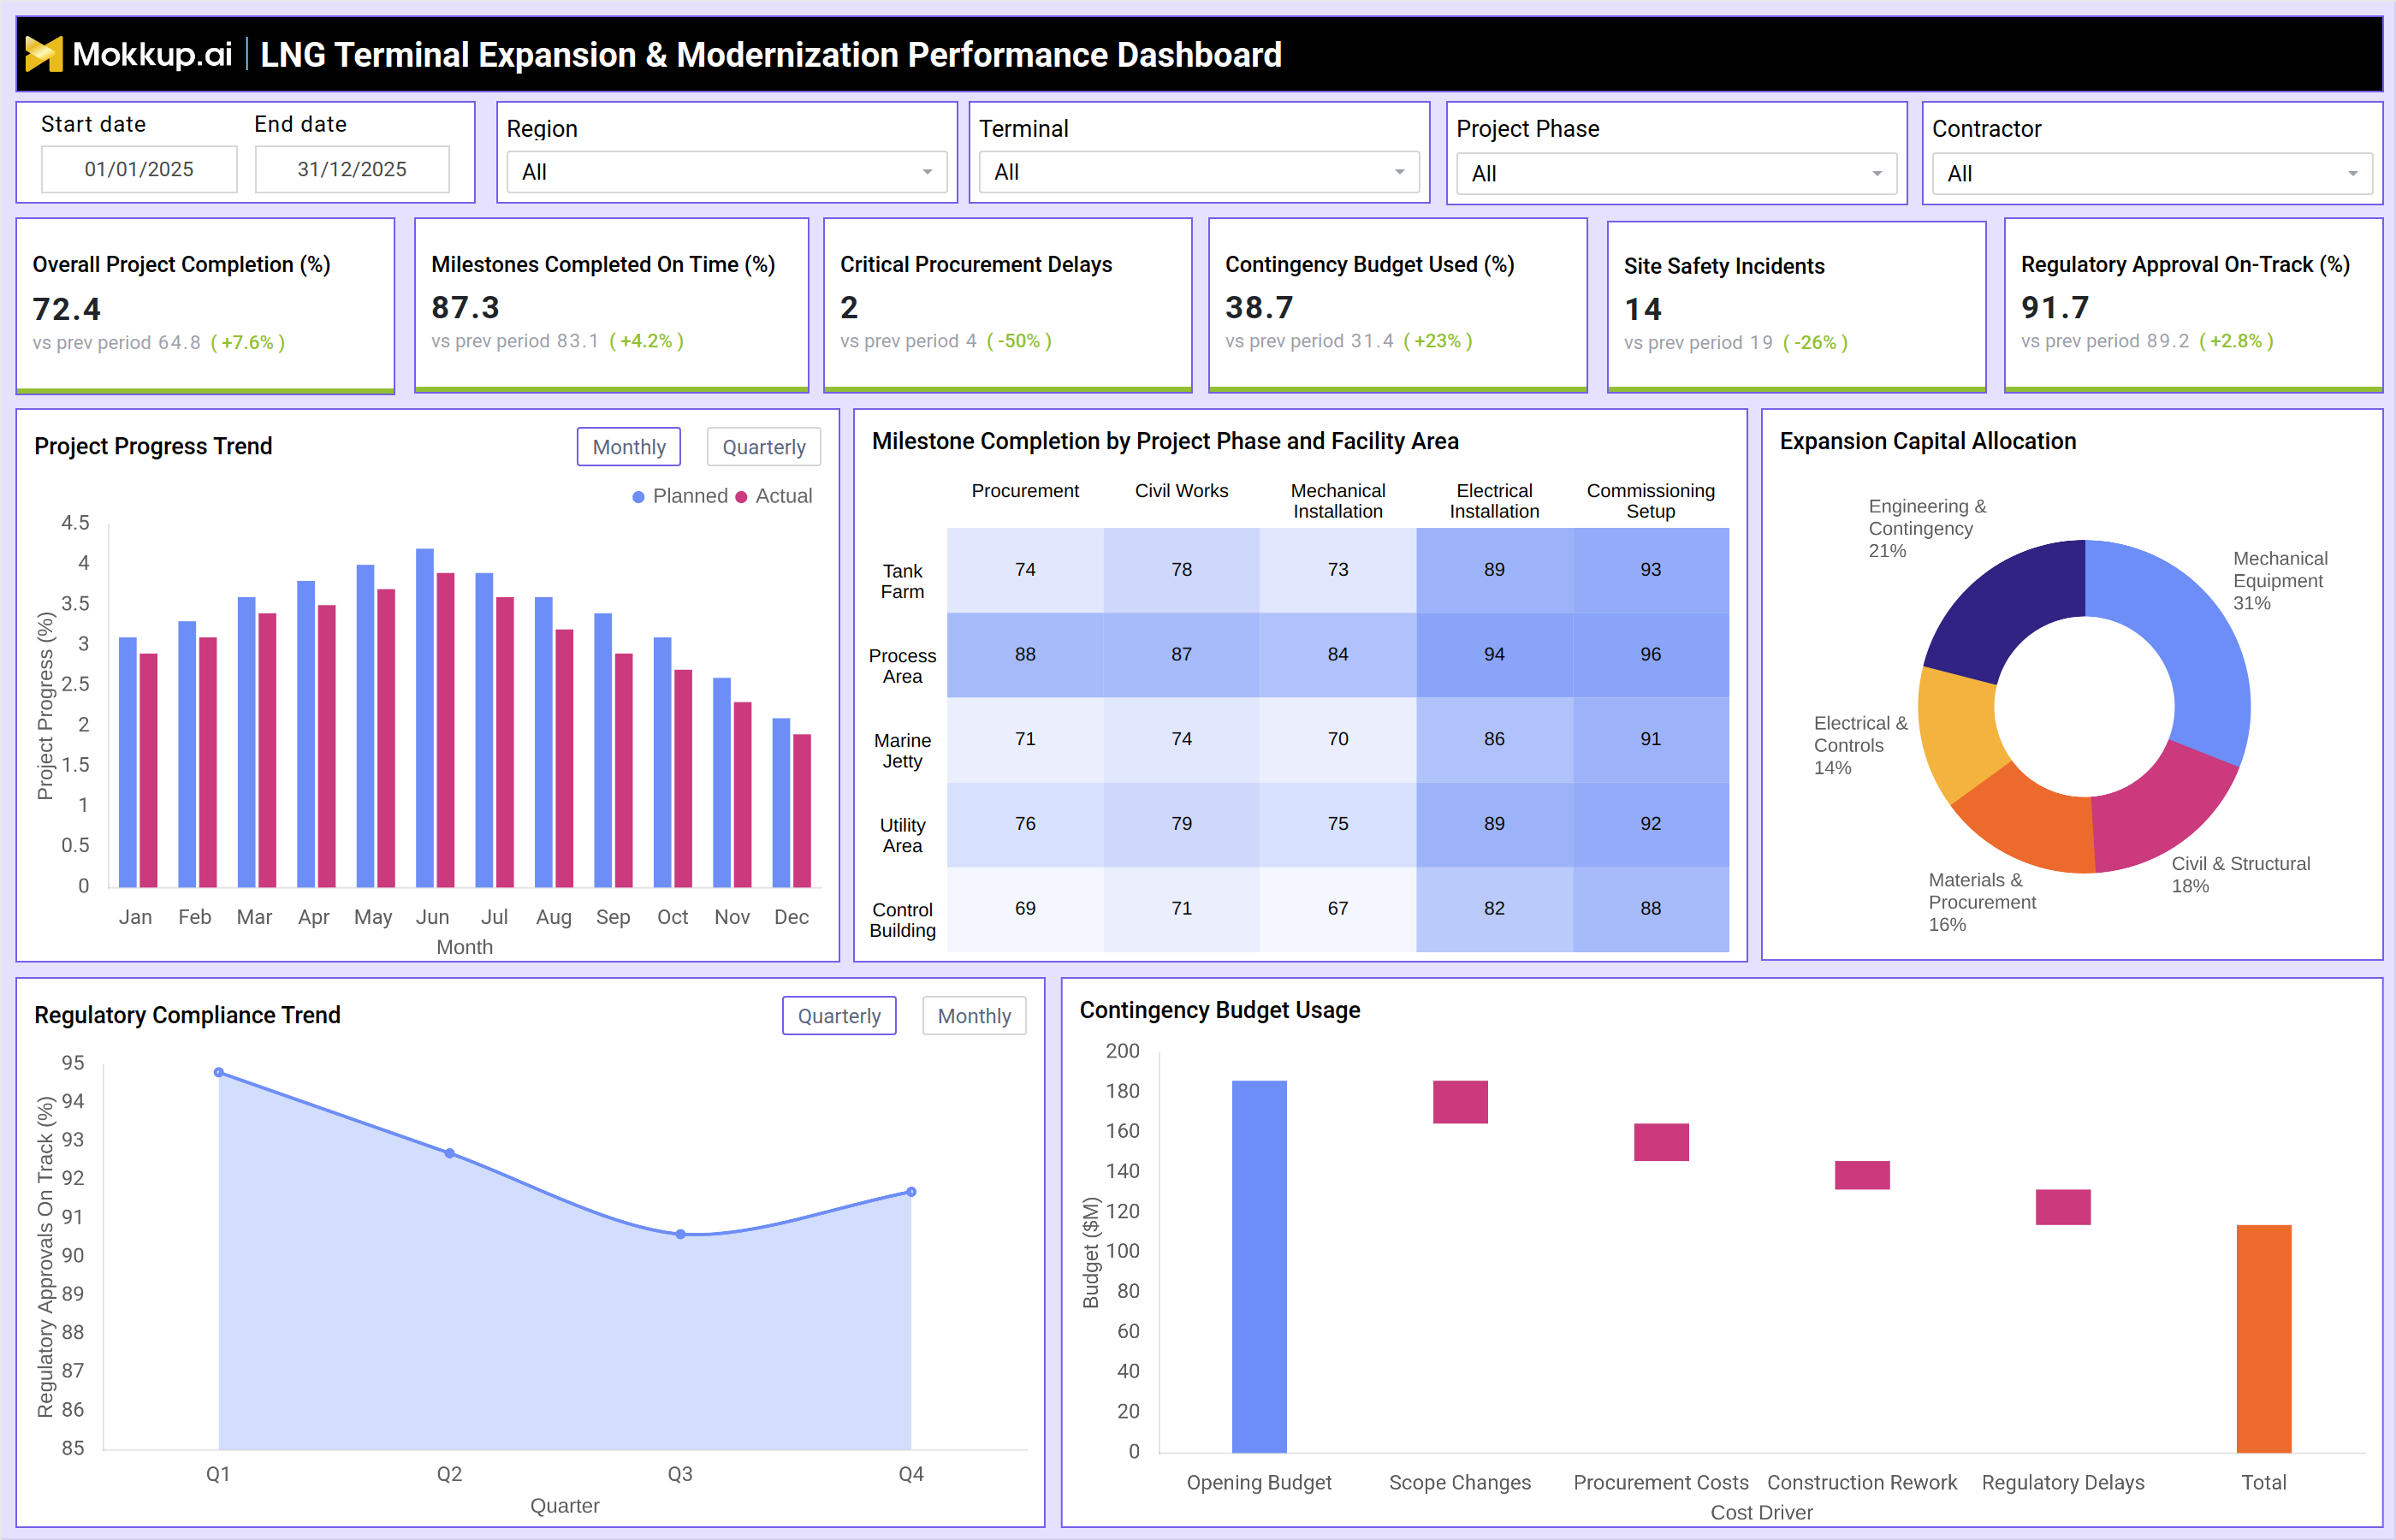The height and width of the screenshot is (1540, 2396).
Task: Click the Jan Planned bar
Action: pyautogui.click(x=128, y=762)
